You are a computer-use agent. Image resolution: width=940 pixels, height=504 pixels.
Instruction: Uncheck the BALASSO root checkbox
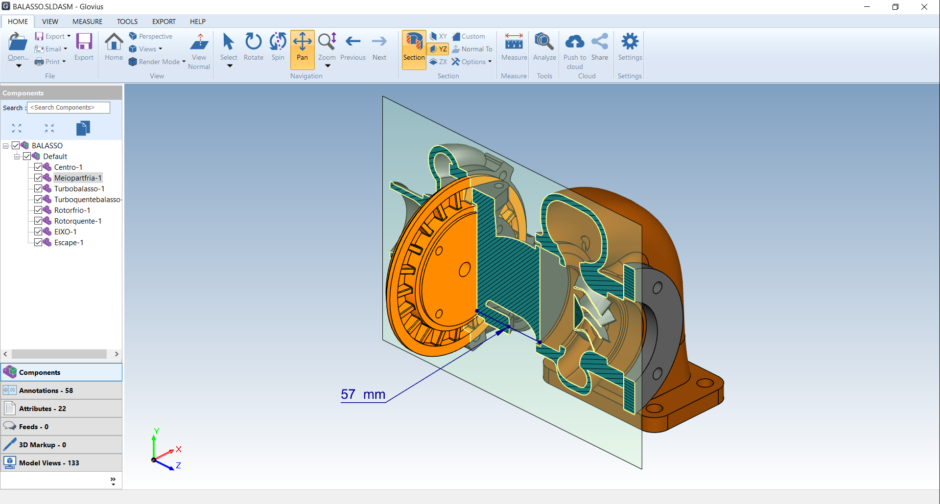pos(16,146)
